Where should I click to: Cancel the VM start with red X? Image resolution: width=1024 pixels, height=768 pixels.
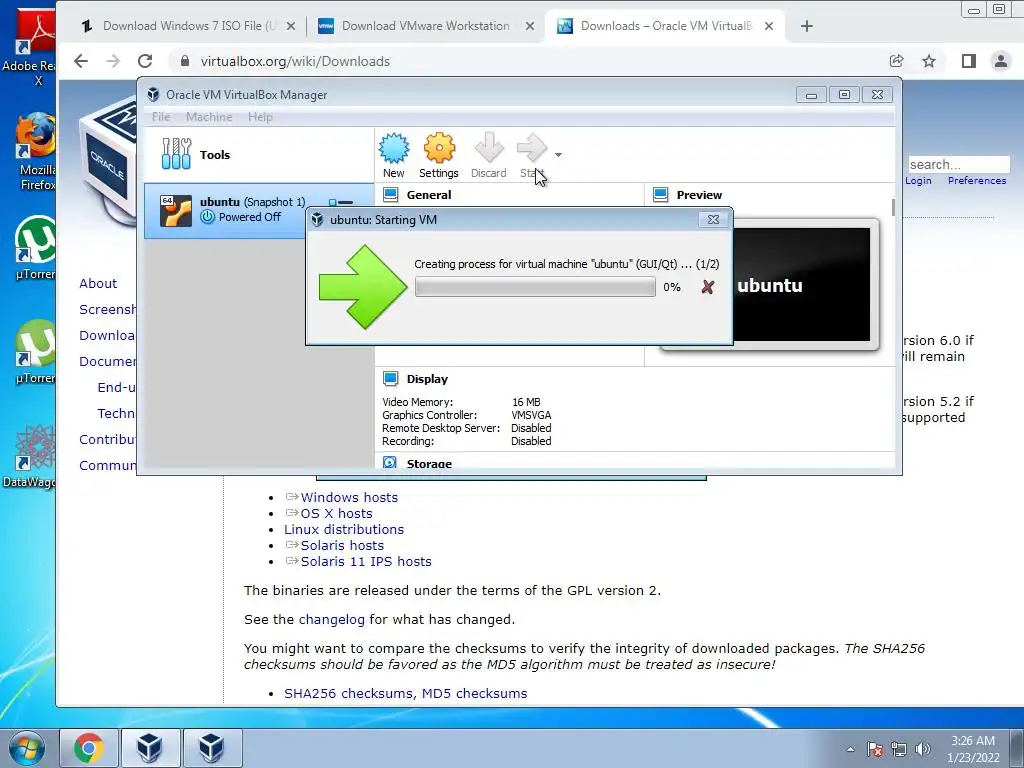(707, 287)
